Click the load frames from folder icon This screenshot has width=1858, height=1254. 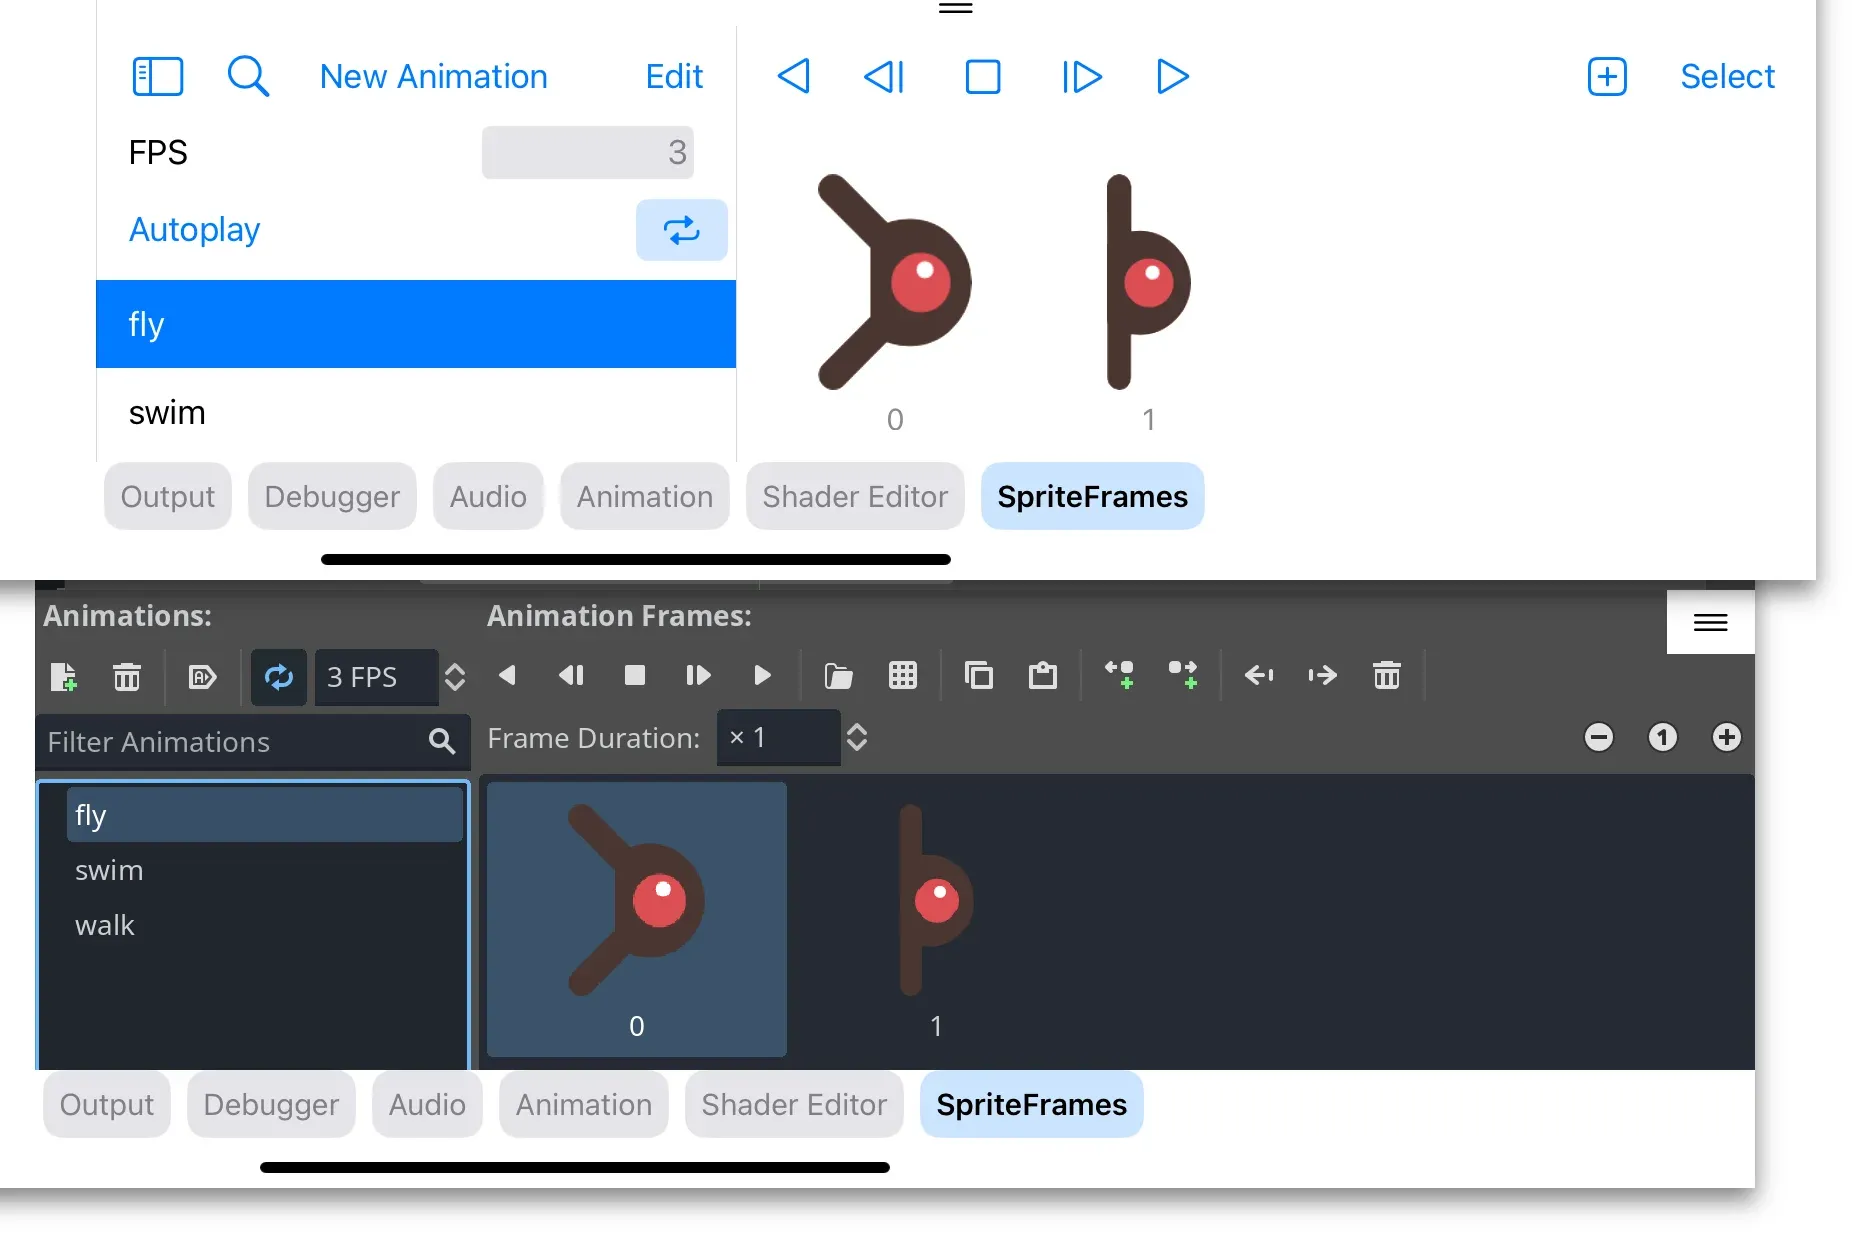(x=838, y=676)
